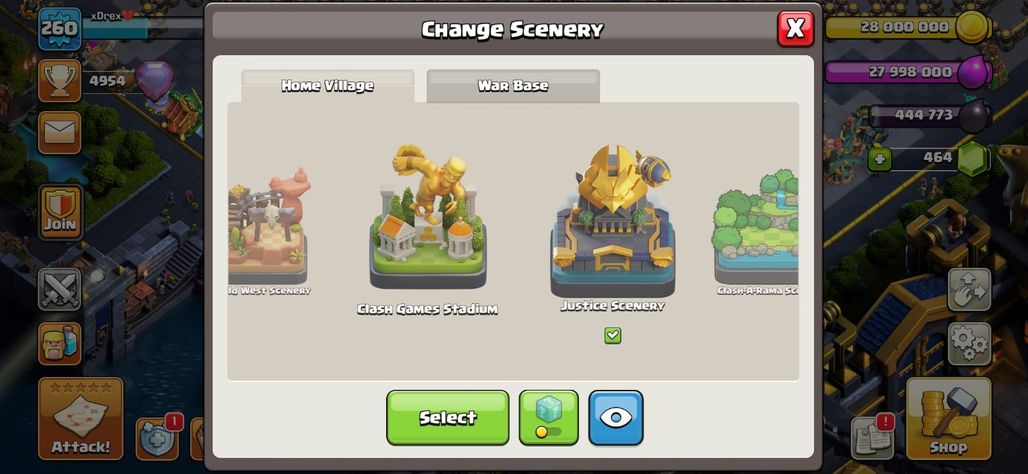Toggle the Justice Scenery green checkbox
1028x474 pixels.
612,336
